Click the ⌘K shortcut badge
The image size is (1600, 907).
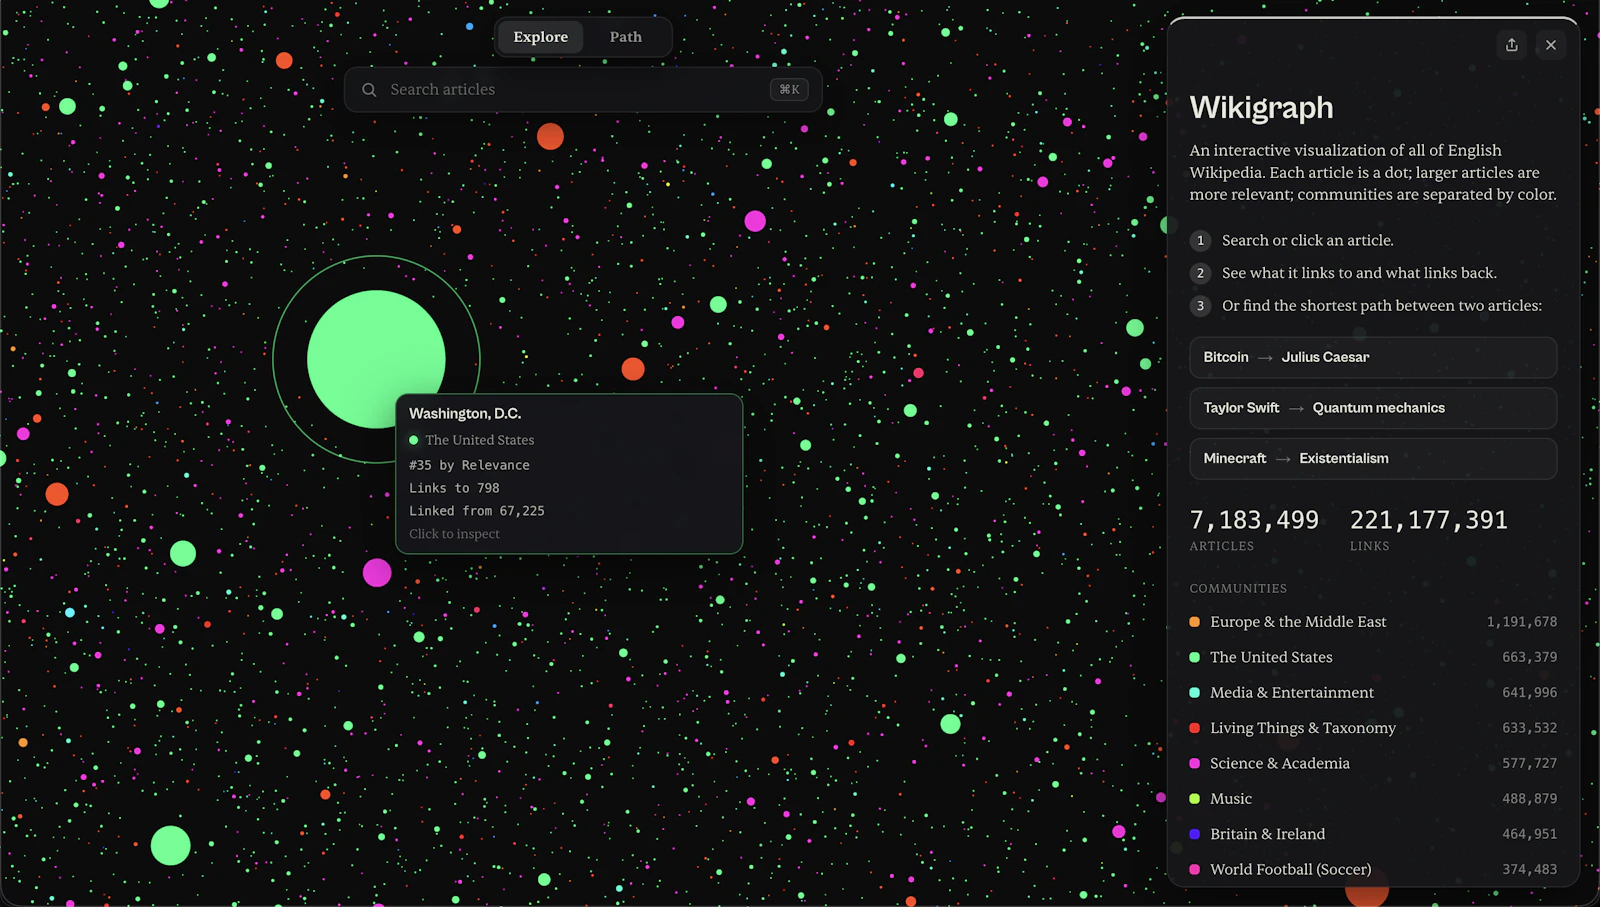pos(789,90)
